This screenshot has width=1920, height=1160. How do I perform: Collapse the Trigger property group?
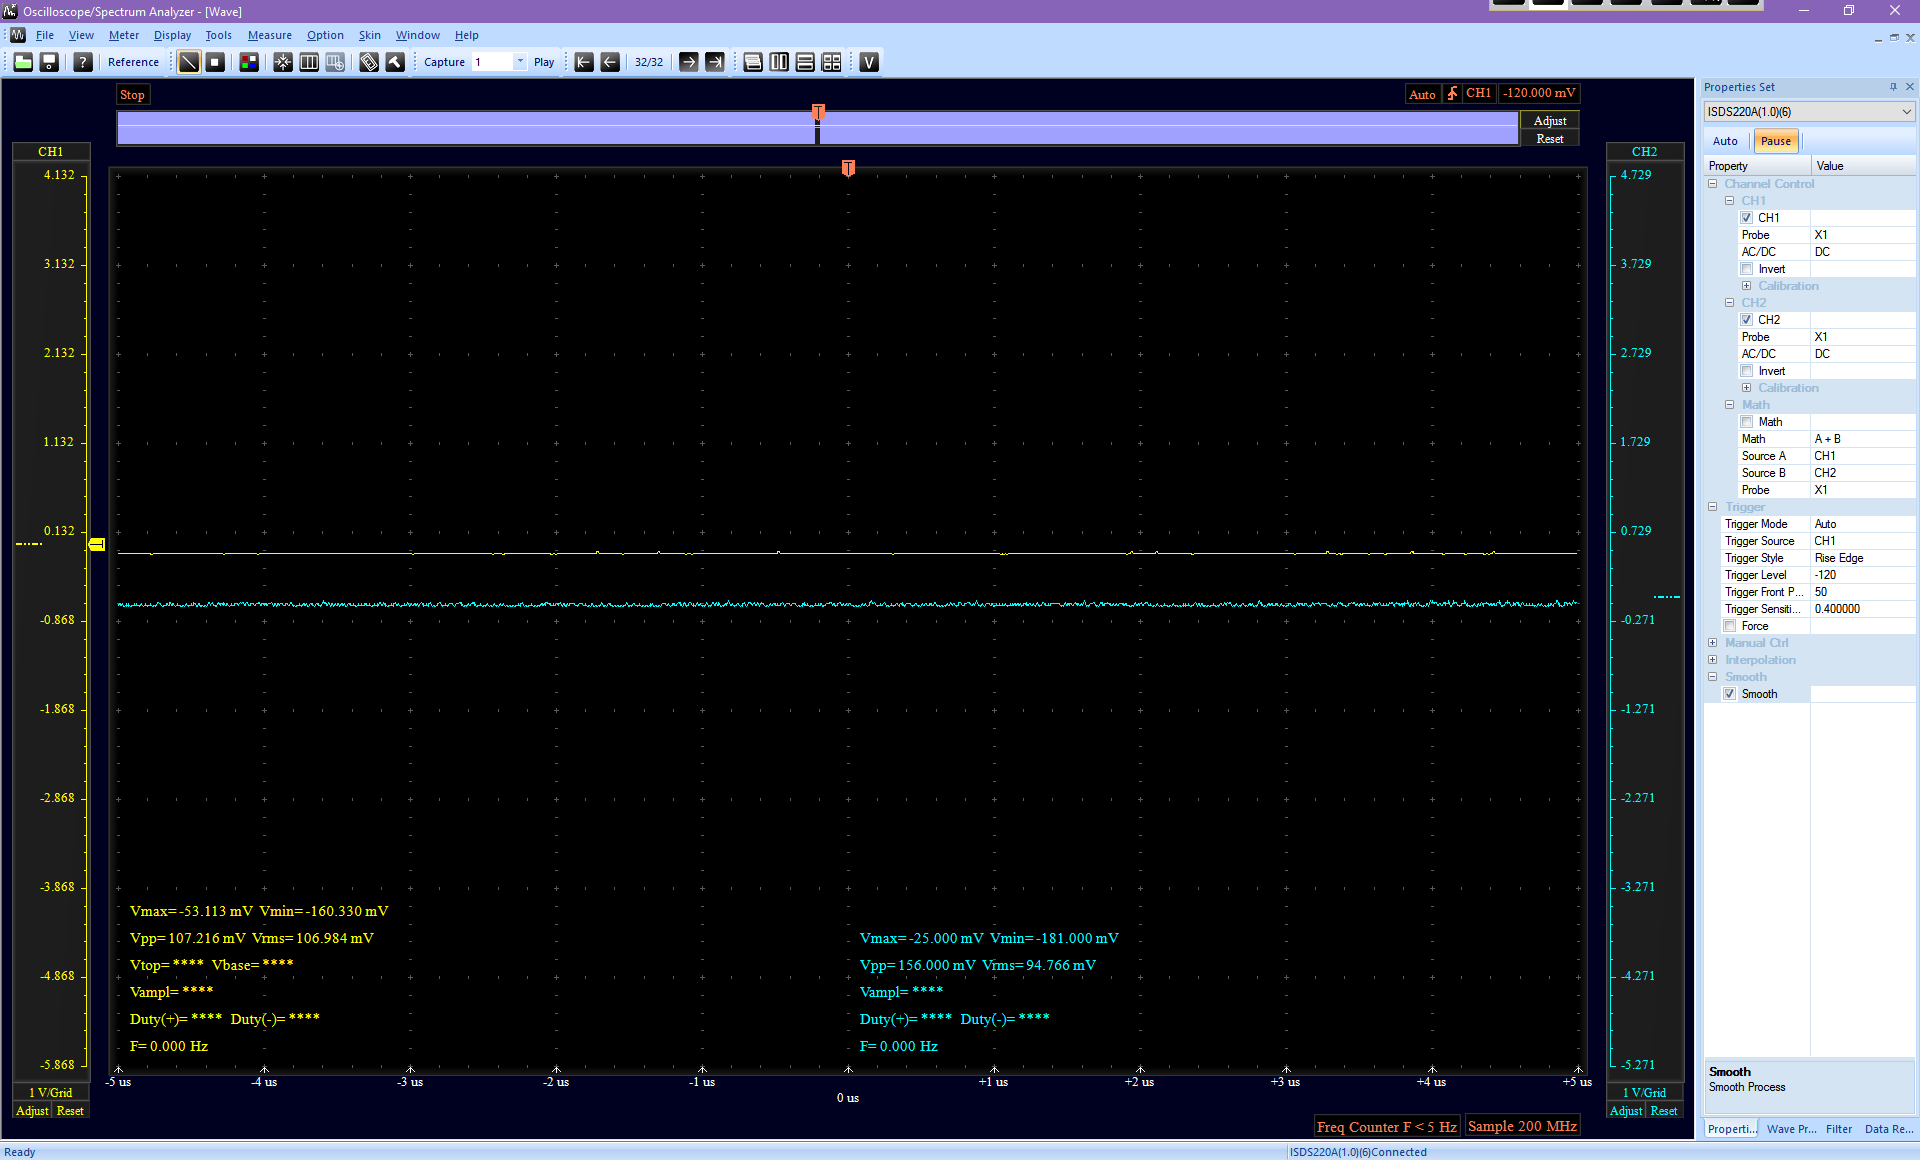pos(1713,507)
